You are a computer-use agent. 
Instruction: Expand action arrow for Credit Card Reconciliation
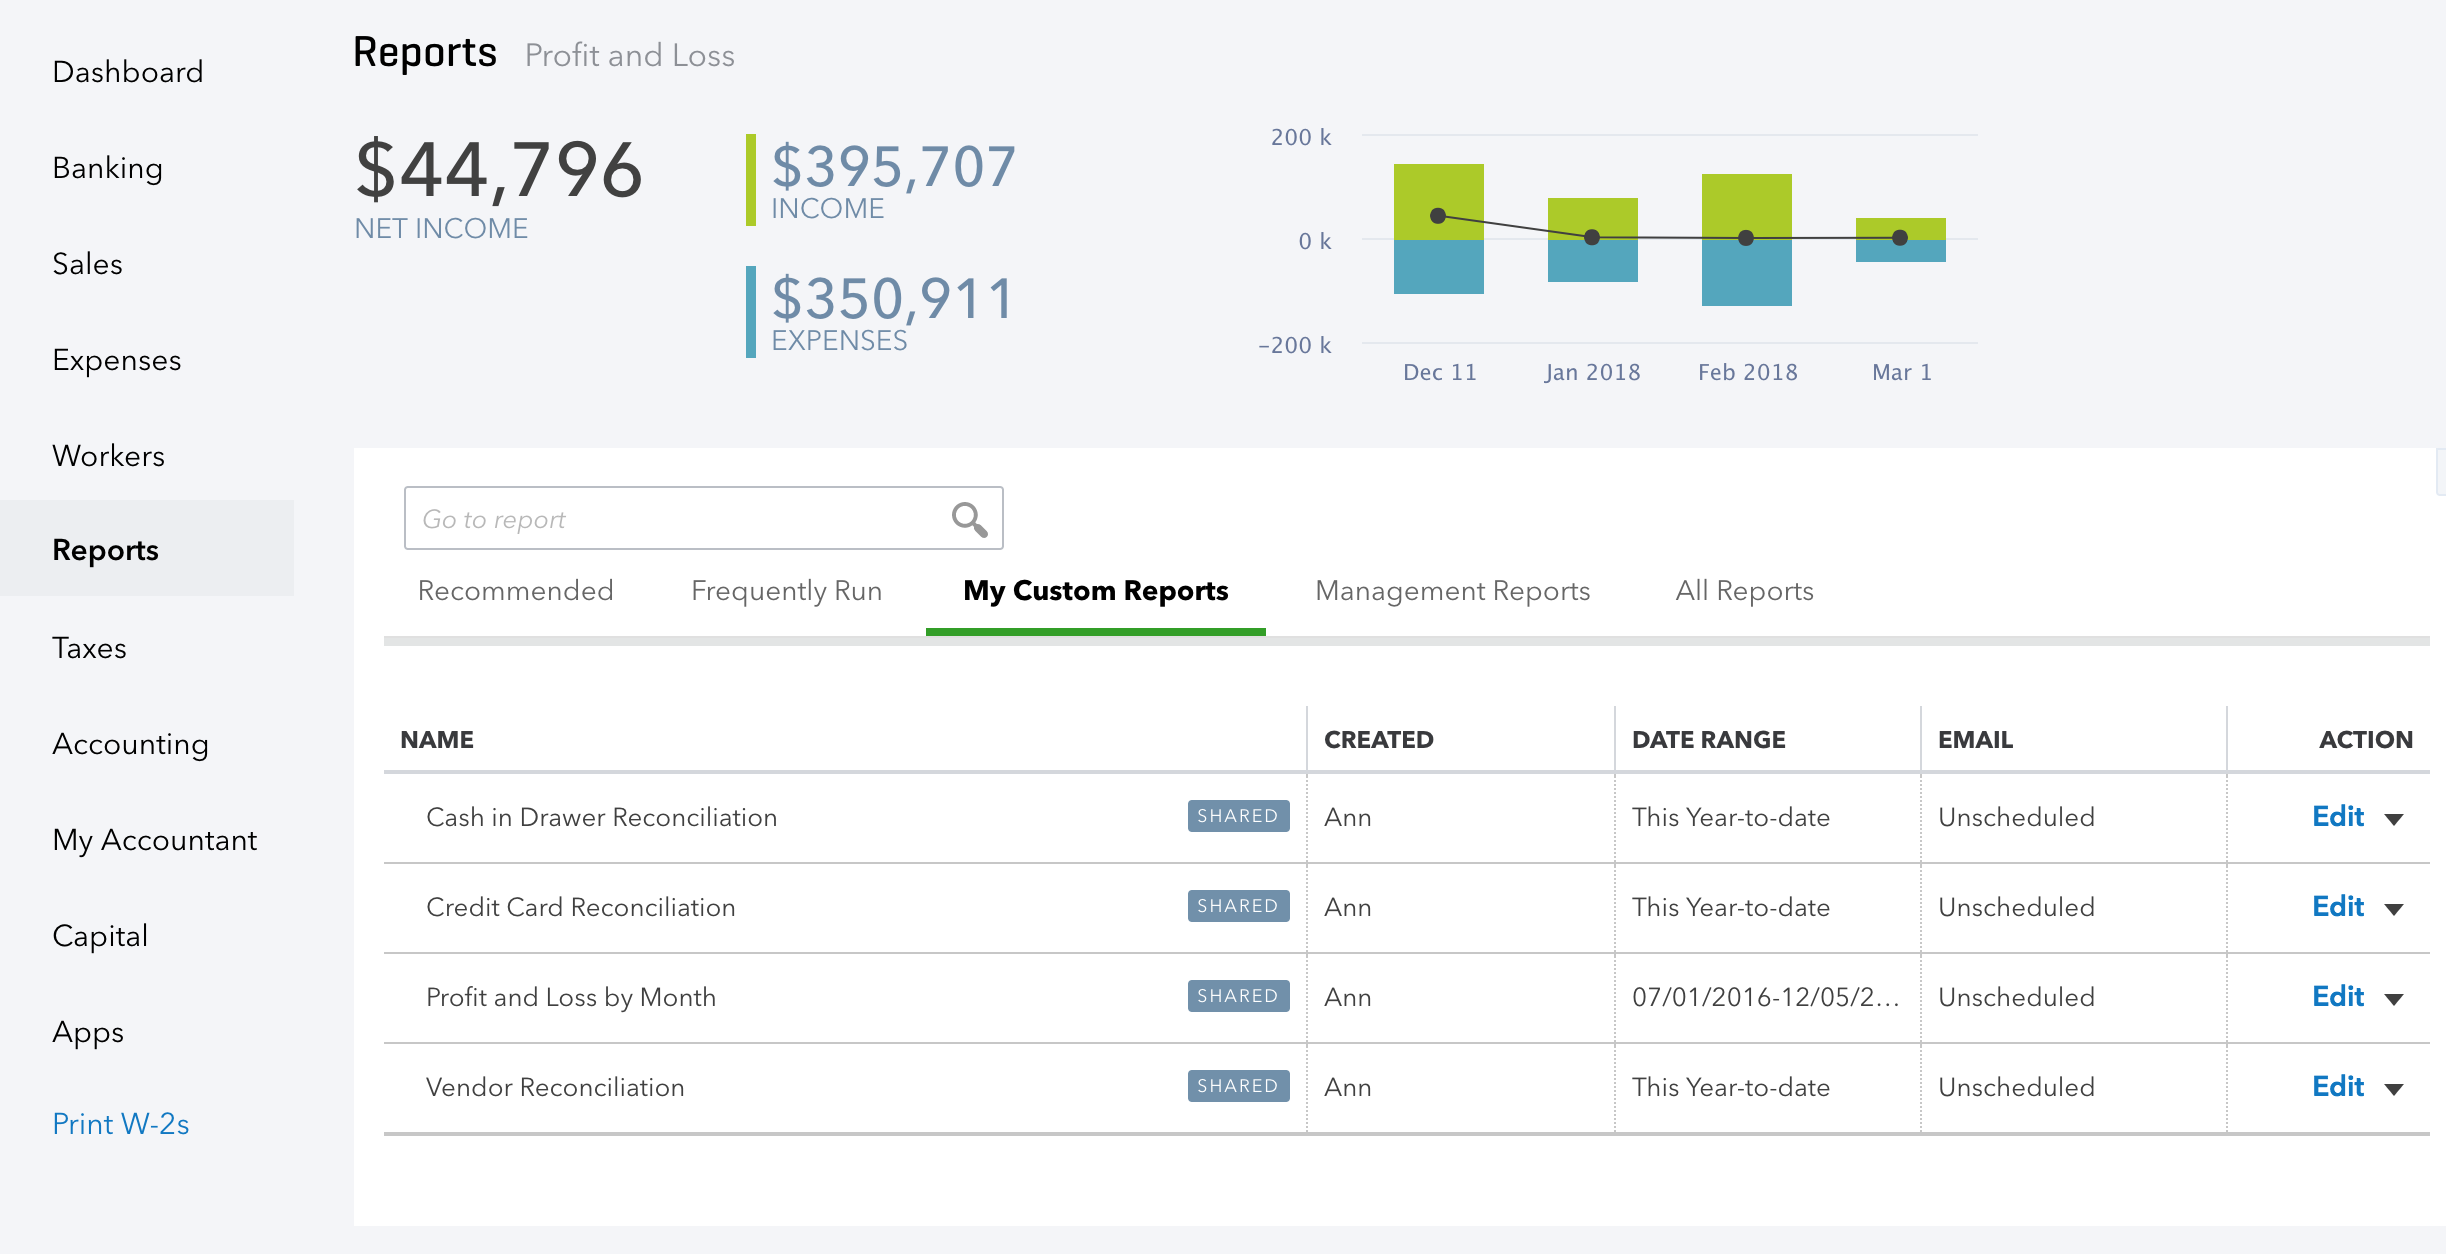click(x=2394, y=909)
